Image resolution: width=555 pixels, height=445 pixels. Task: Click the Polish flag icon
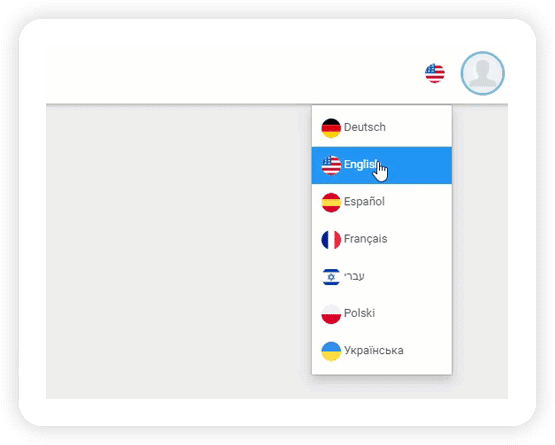click(331, 314)
